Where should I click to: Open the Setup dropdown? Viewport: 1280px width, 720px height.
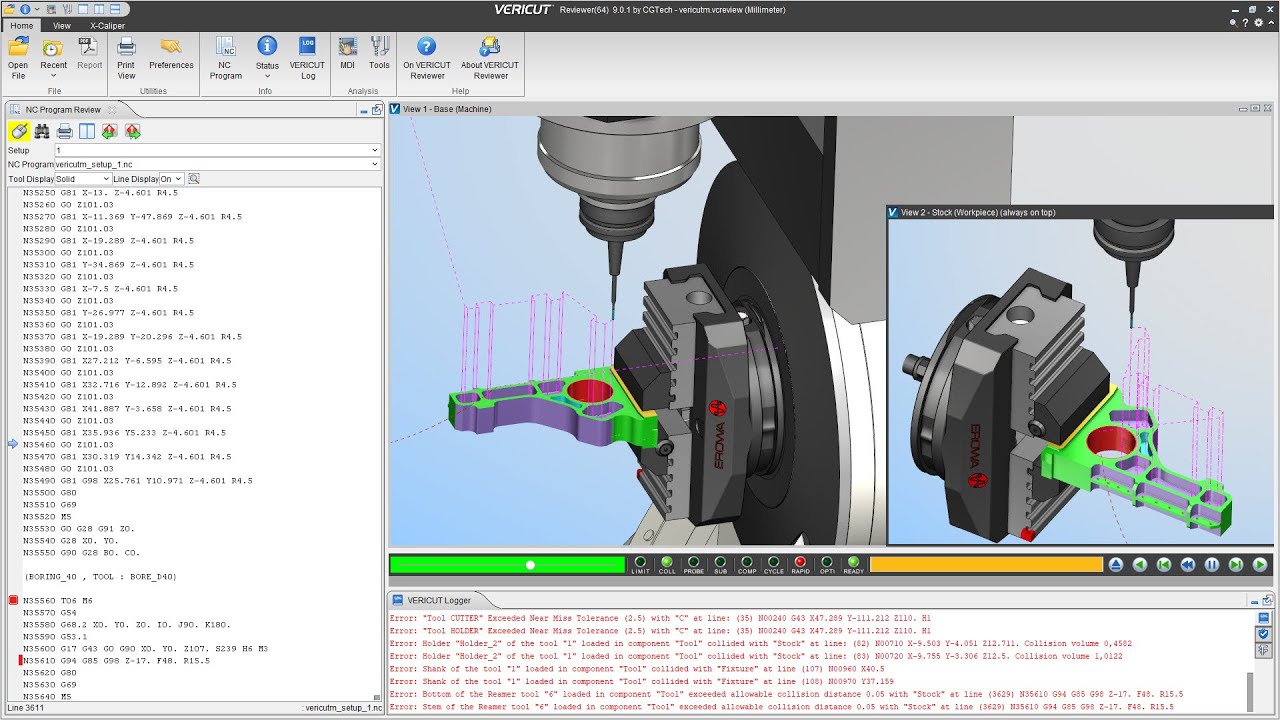click(217, 150)
